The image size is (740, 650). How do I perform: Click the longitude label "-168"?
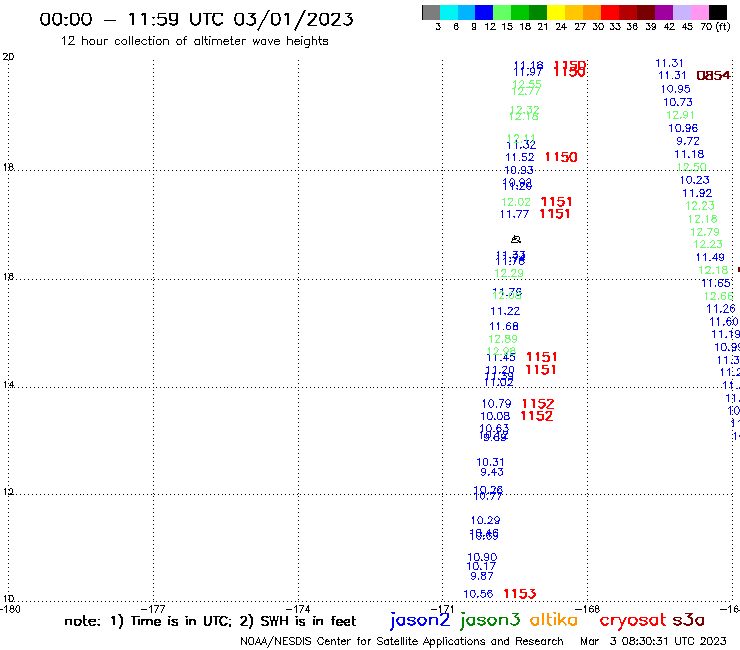[588, 609]
